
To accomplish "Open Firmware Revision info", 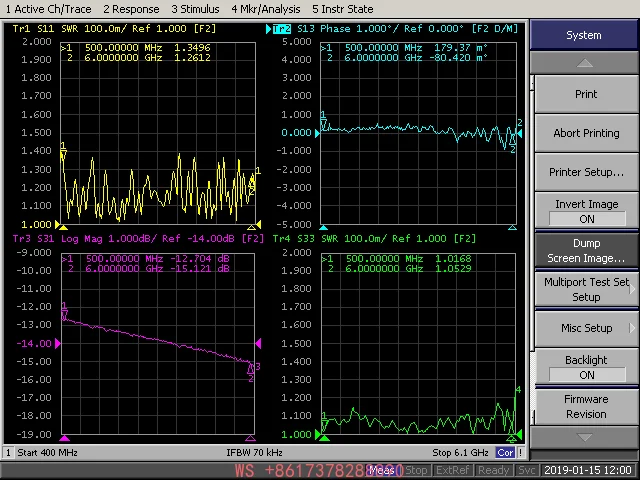I will pos(586,407).
